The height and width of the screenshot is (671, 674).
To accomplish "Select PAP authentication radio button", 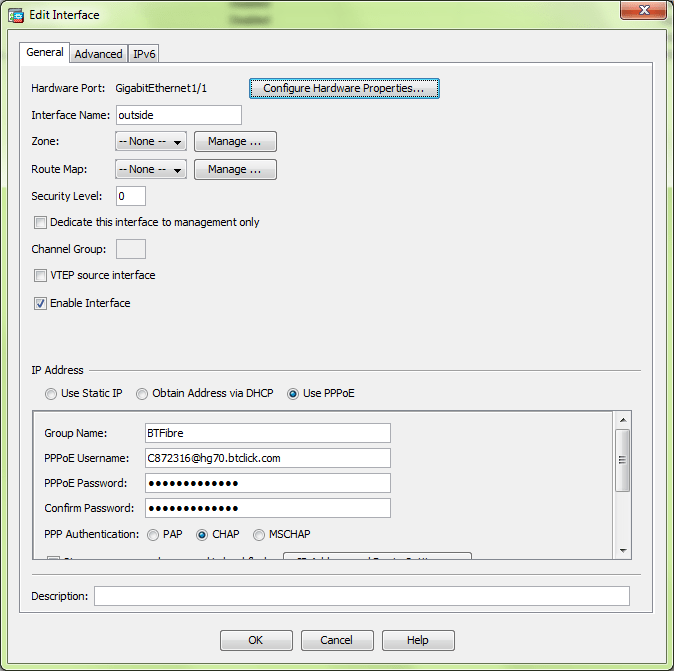I will 154,535.
